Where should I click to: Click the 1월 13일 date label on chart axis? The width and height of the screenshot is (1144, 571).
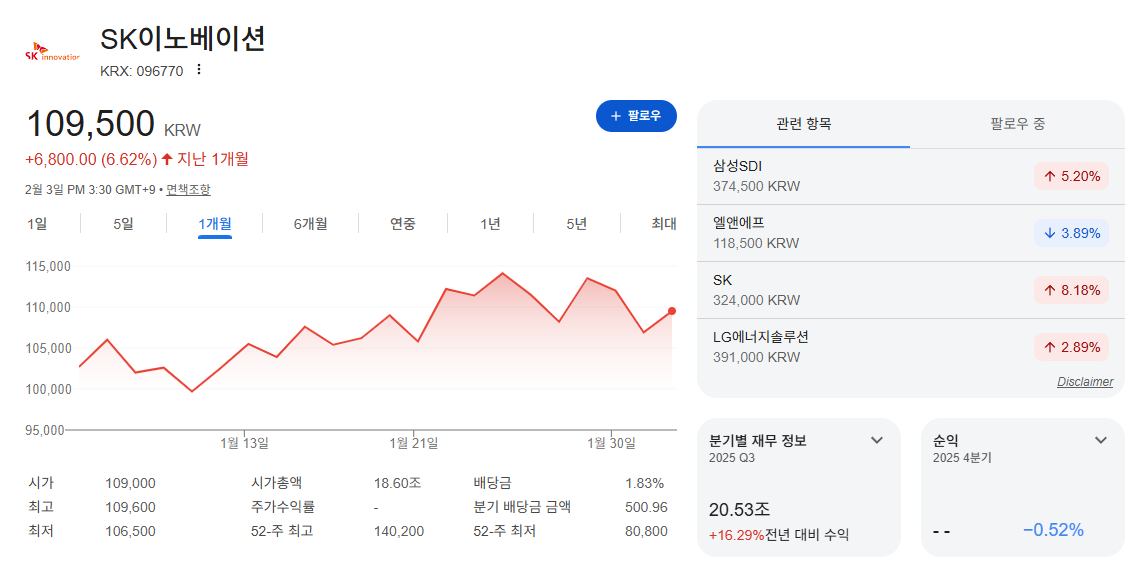244,443
